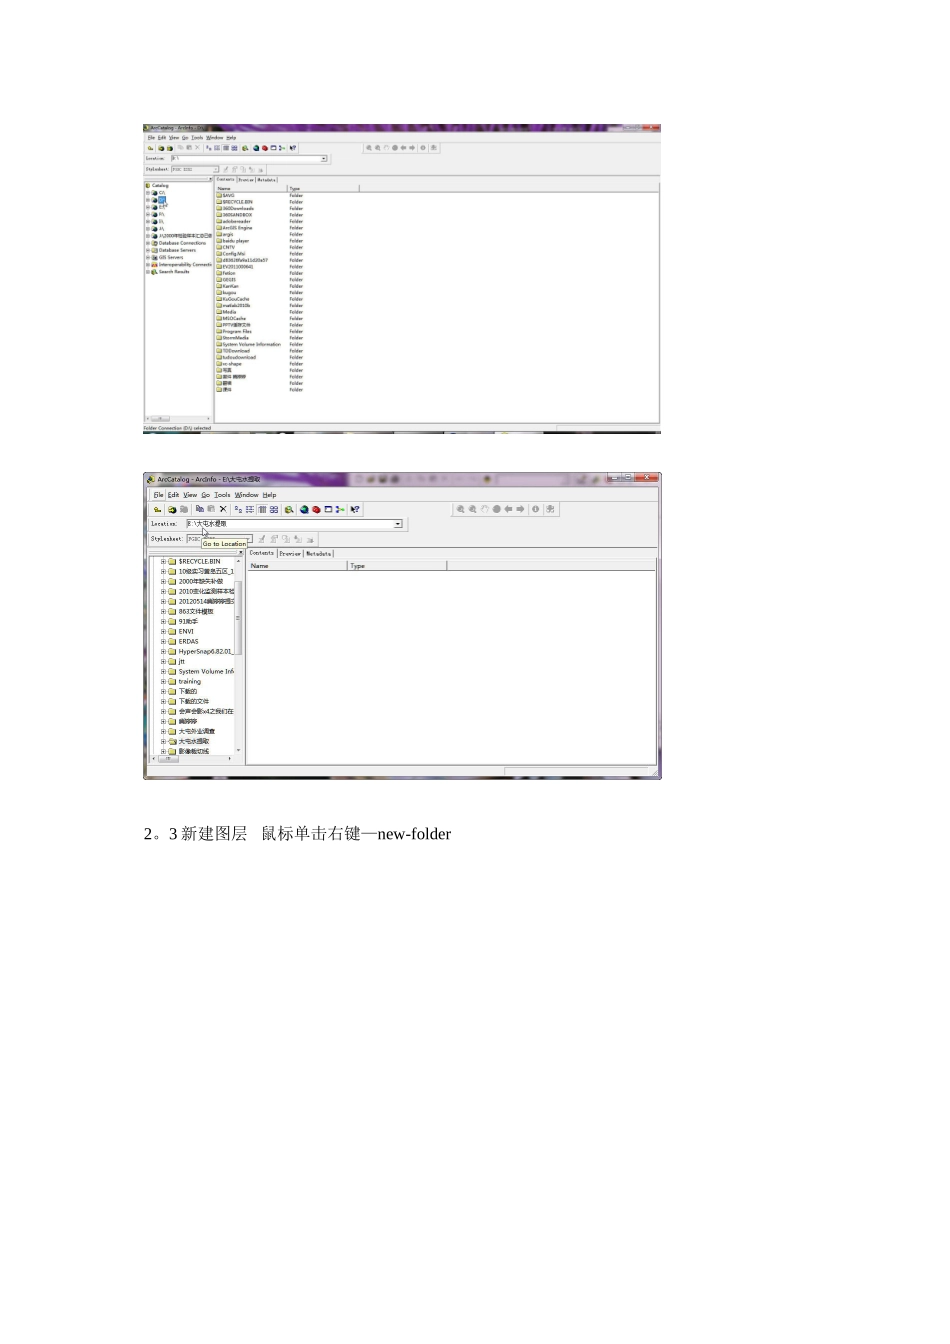Click Connect to Folder icon in lower window
950x1344 pixels.
(172, 509)
